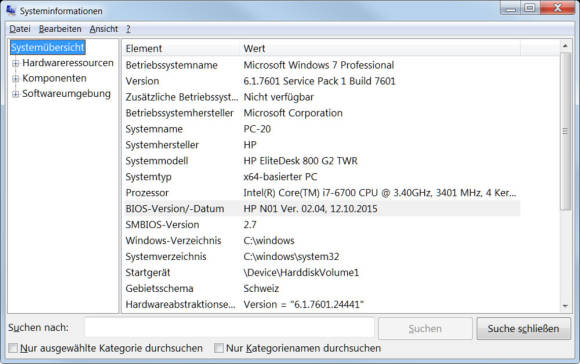
Task: Click the Suchen button
Action: [425, 328]
